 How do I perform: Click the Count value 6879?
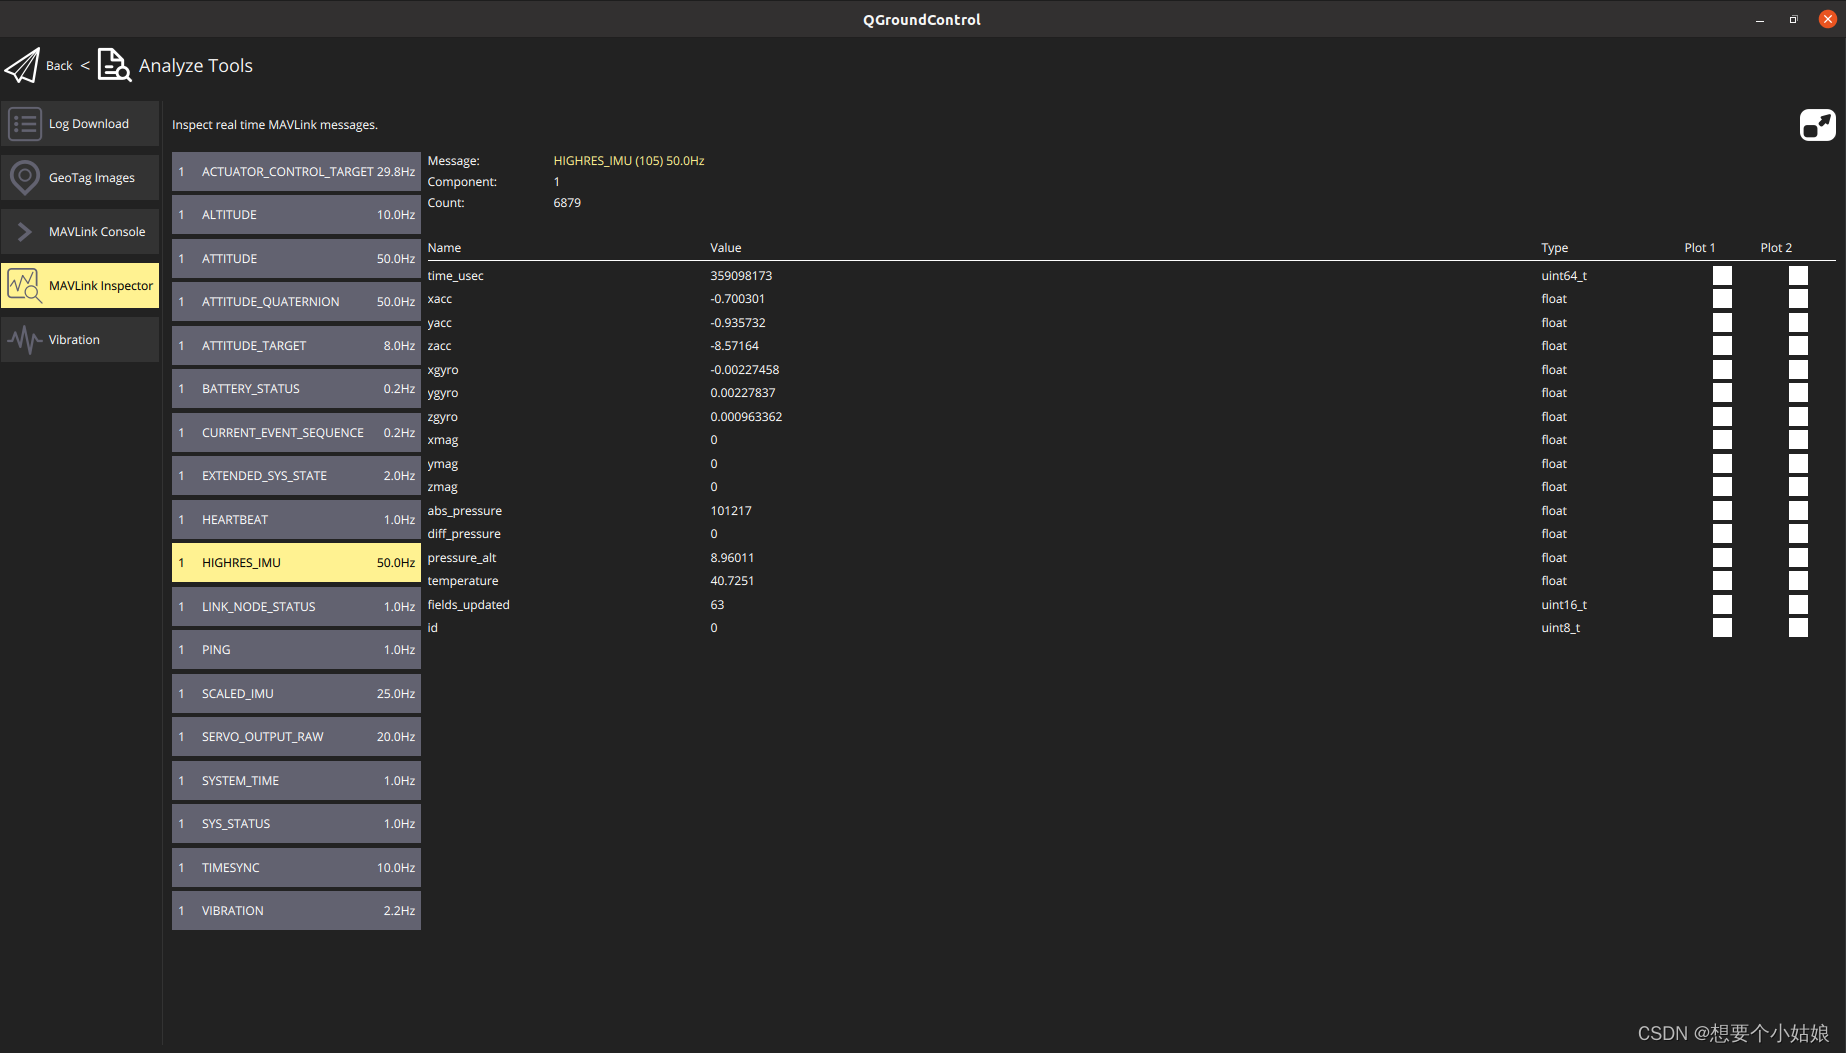(567, 203)
